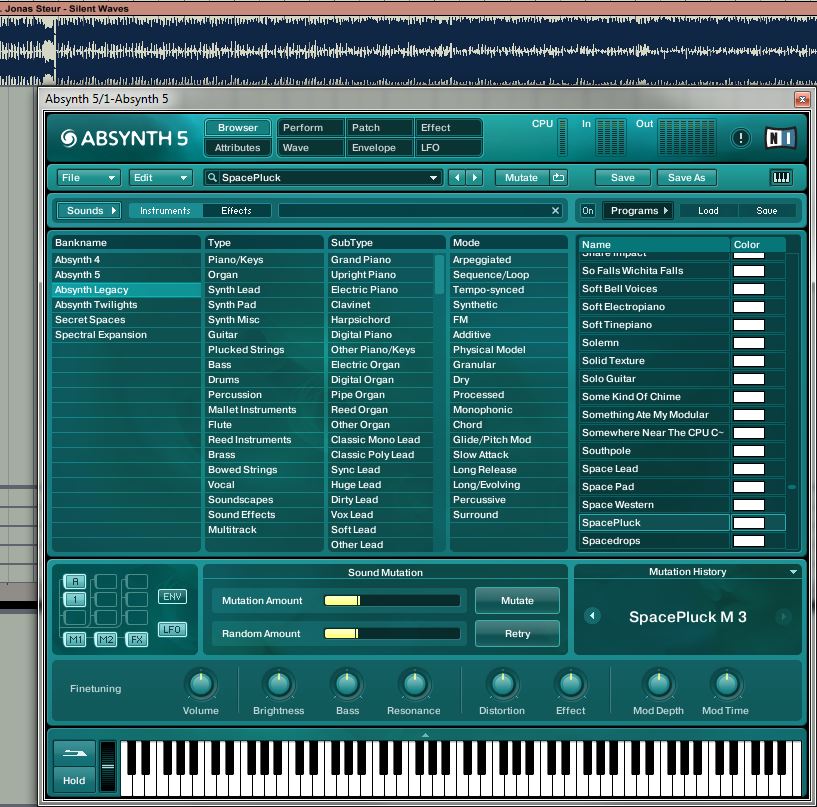Clear the search field with X icon
This screenshot has width=817, height=807.
point(555,210)
